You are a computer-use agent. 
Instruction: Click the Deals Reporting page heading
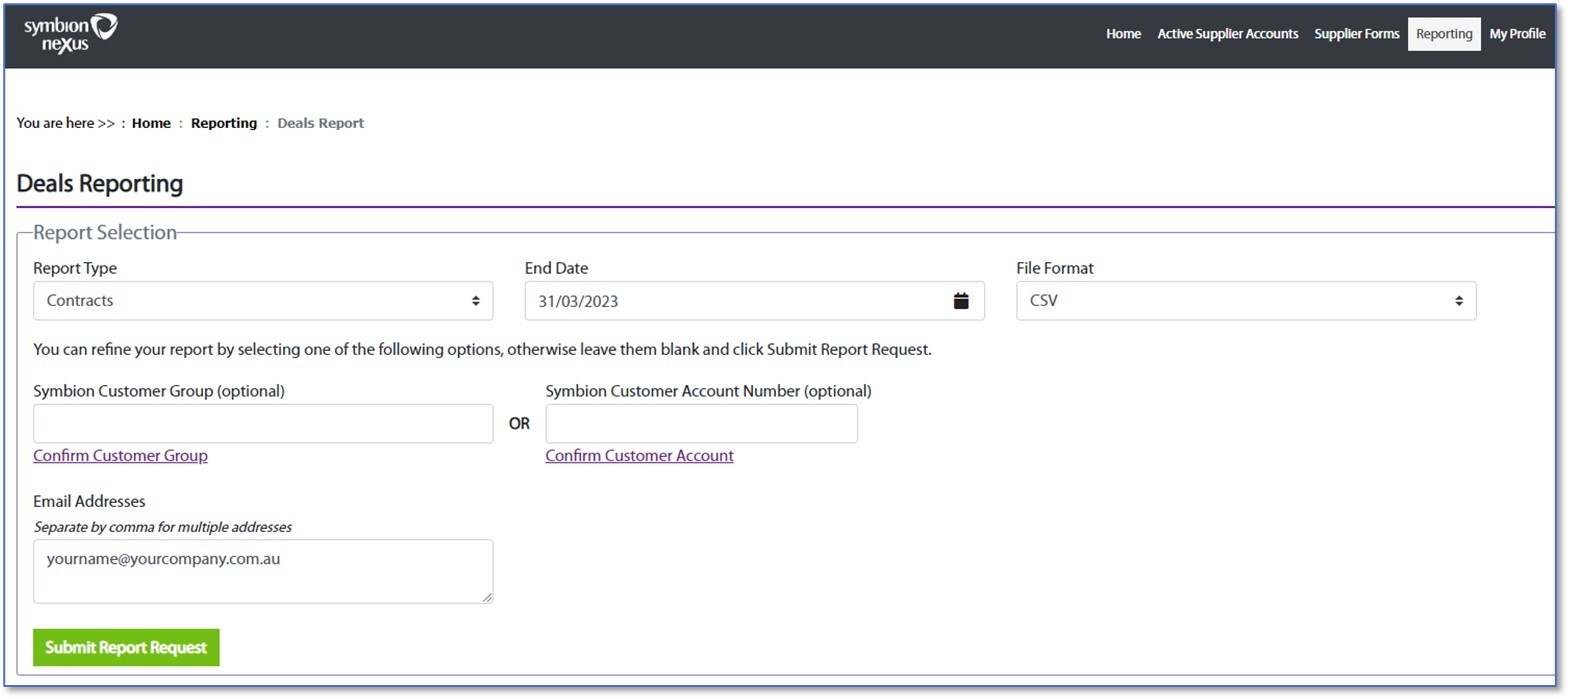[x=100, y=184]
